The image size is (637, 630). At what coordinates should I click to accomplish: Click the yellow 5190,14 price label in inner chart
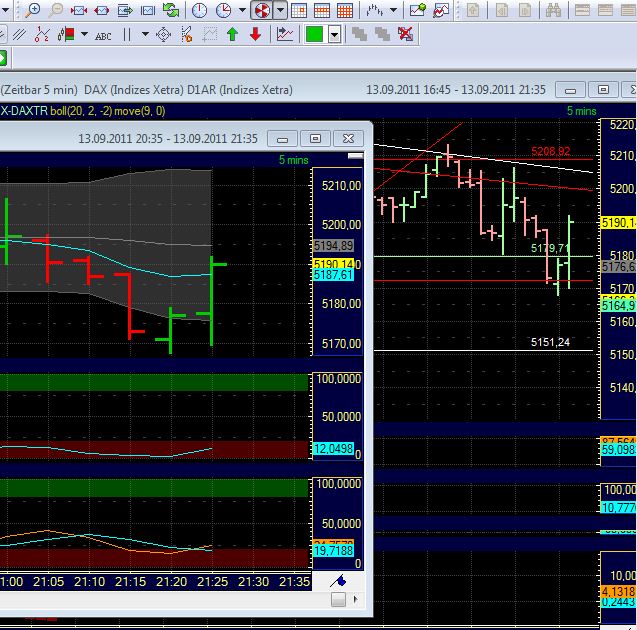pyautogui.click(x=334, y=264)
